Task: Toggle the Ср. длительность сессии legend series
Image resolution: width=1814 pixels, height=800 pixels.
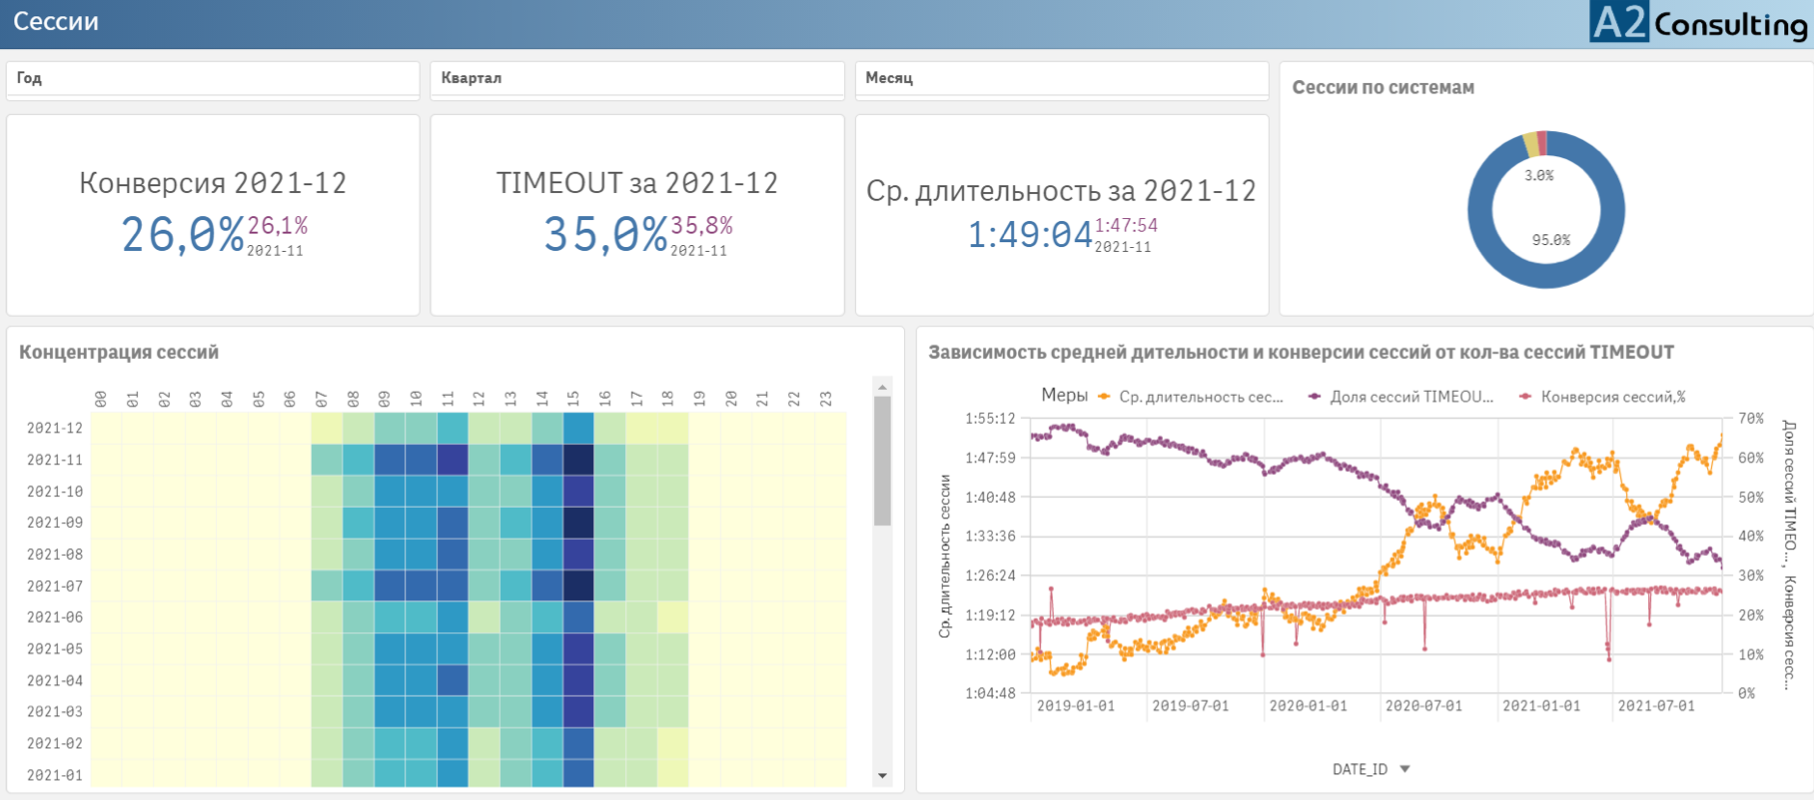Action: click(x=1200, y=397)
